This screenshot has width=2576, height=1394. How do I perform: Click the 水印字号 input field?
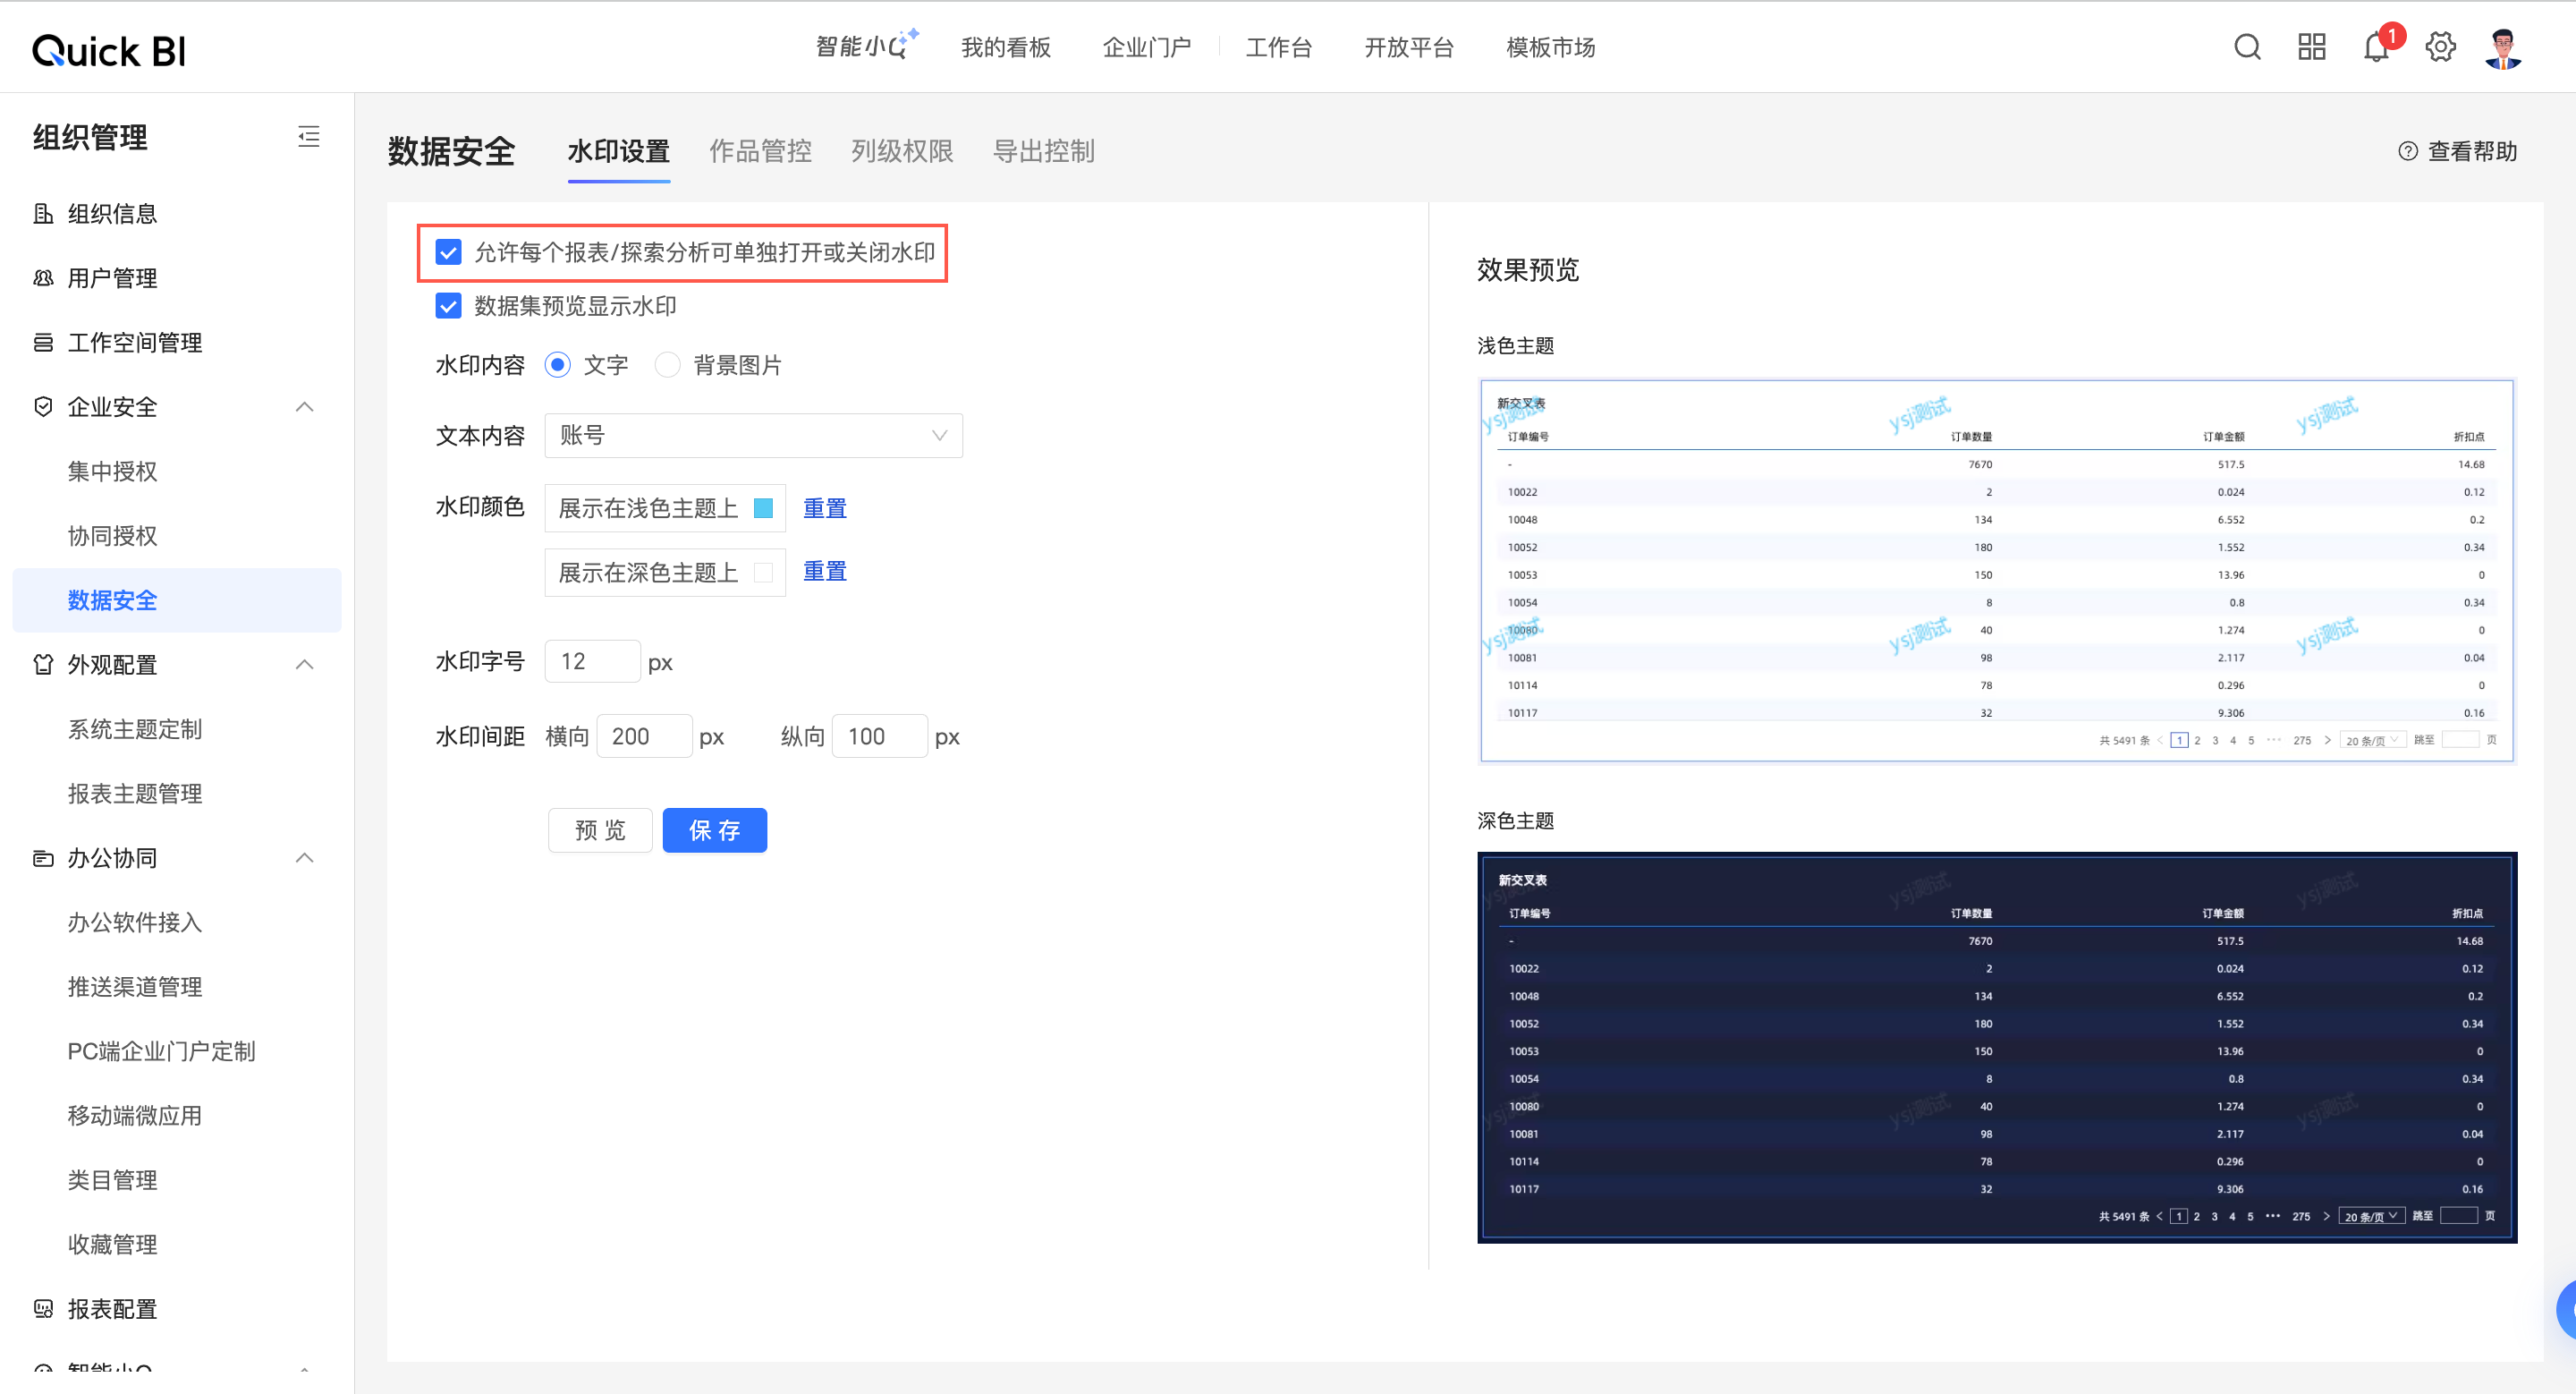pyautogui.click(x=592, y=662)
